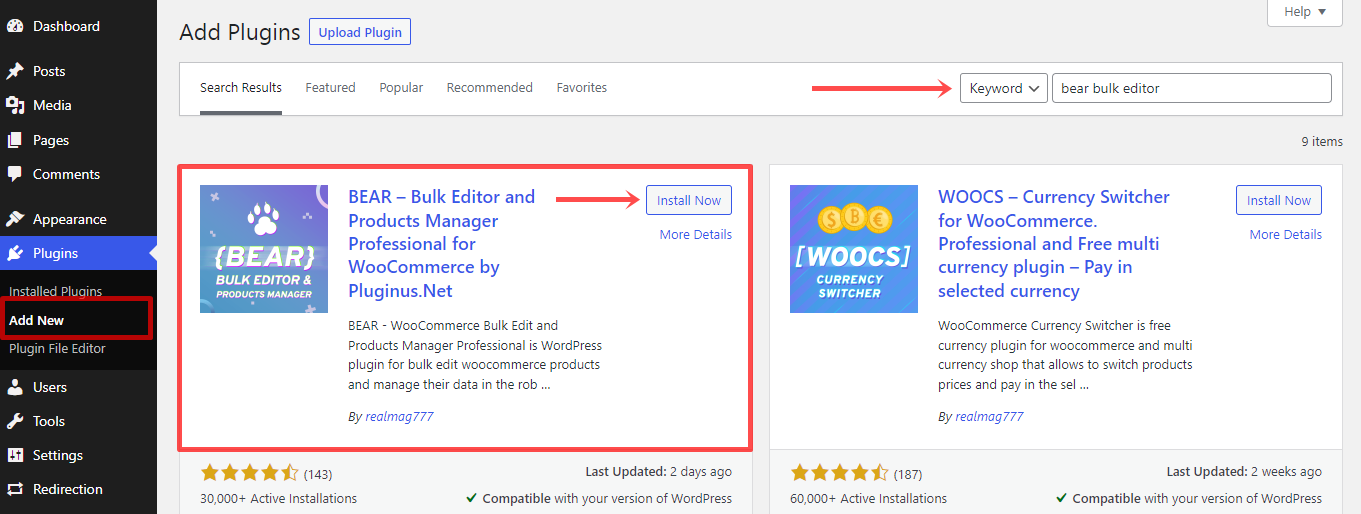This screenshot has height=514, width=1361.
Task: View More Details for BEAR plugin
Action: [x=696, y=234]
